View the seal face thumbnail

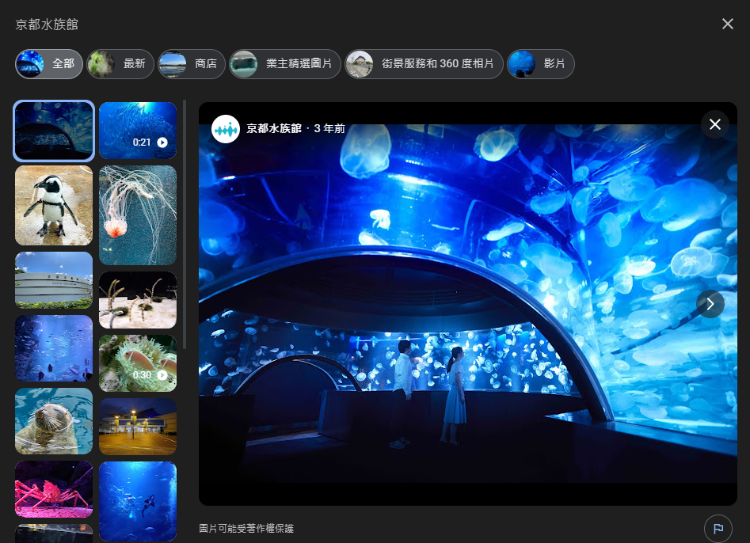[x=54, y=421]
